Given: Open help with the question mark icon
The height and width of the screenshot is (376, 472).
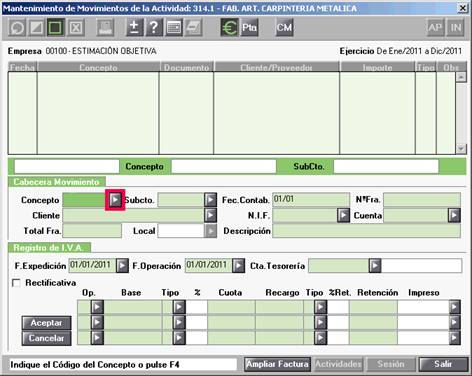Looking at the screenshot, I should tap(154, 27).
